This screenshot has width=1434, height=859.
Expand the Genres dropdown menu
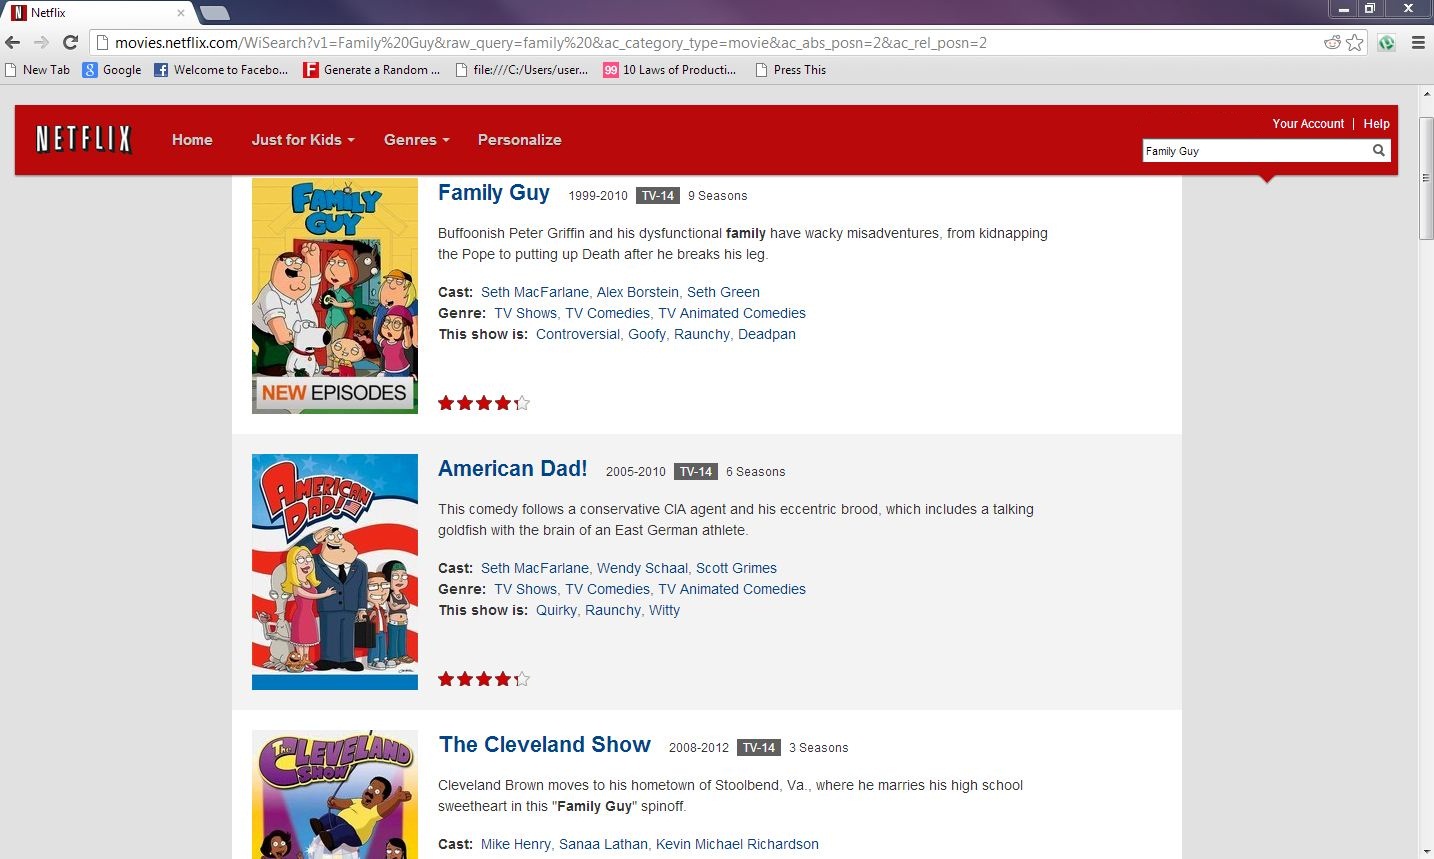[x=416, y=140]
